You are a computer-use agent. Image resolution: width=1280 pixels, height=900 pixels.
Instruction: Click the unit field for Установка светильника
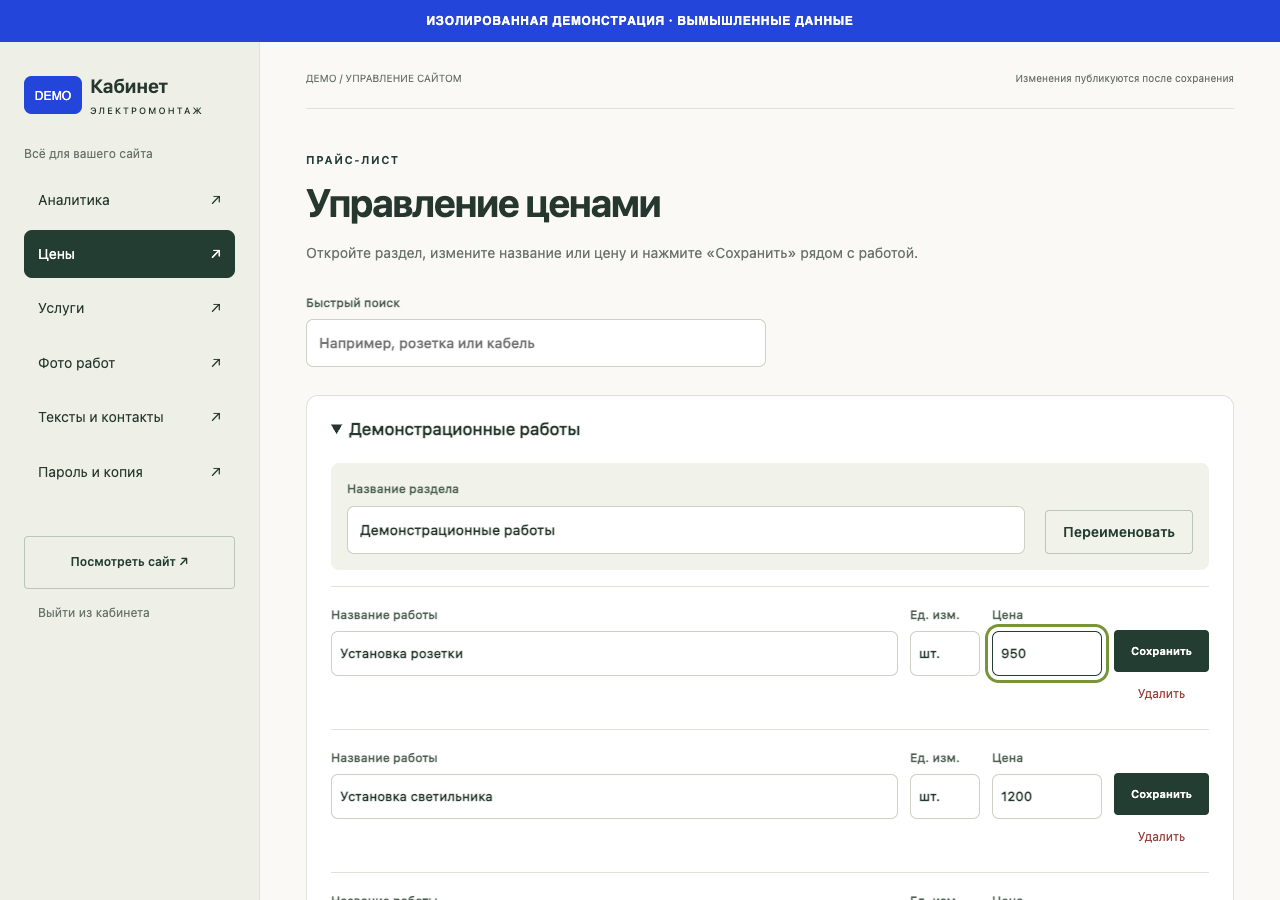coord(945,796)
